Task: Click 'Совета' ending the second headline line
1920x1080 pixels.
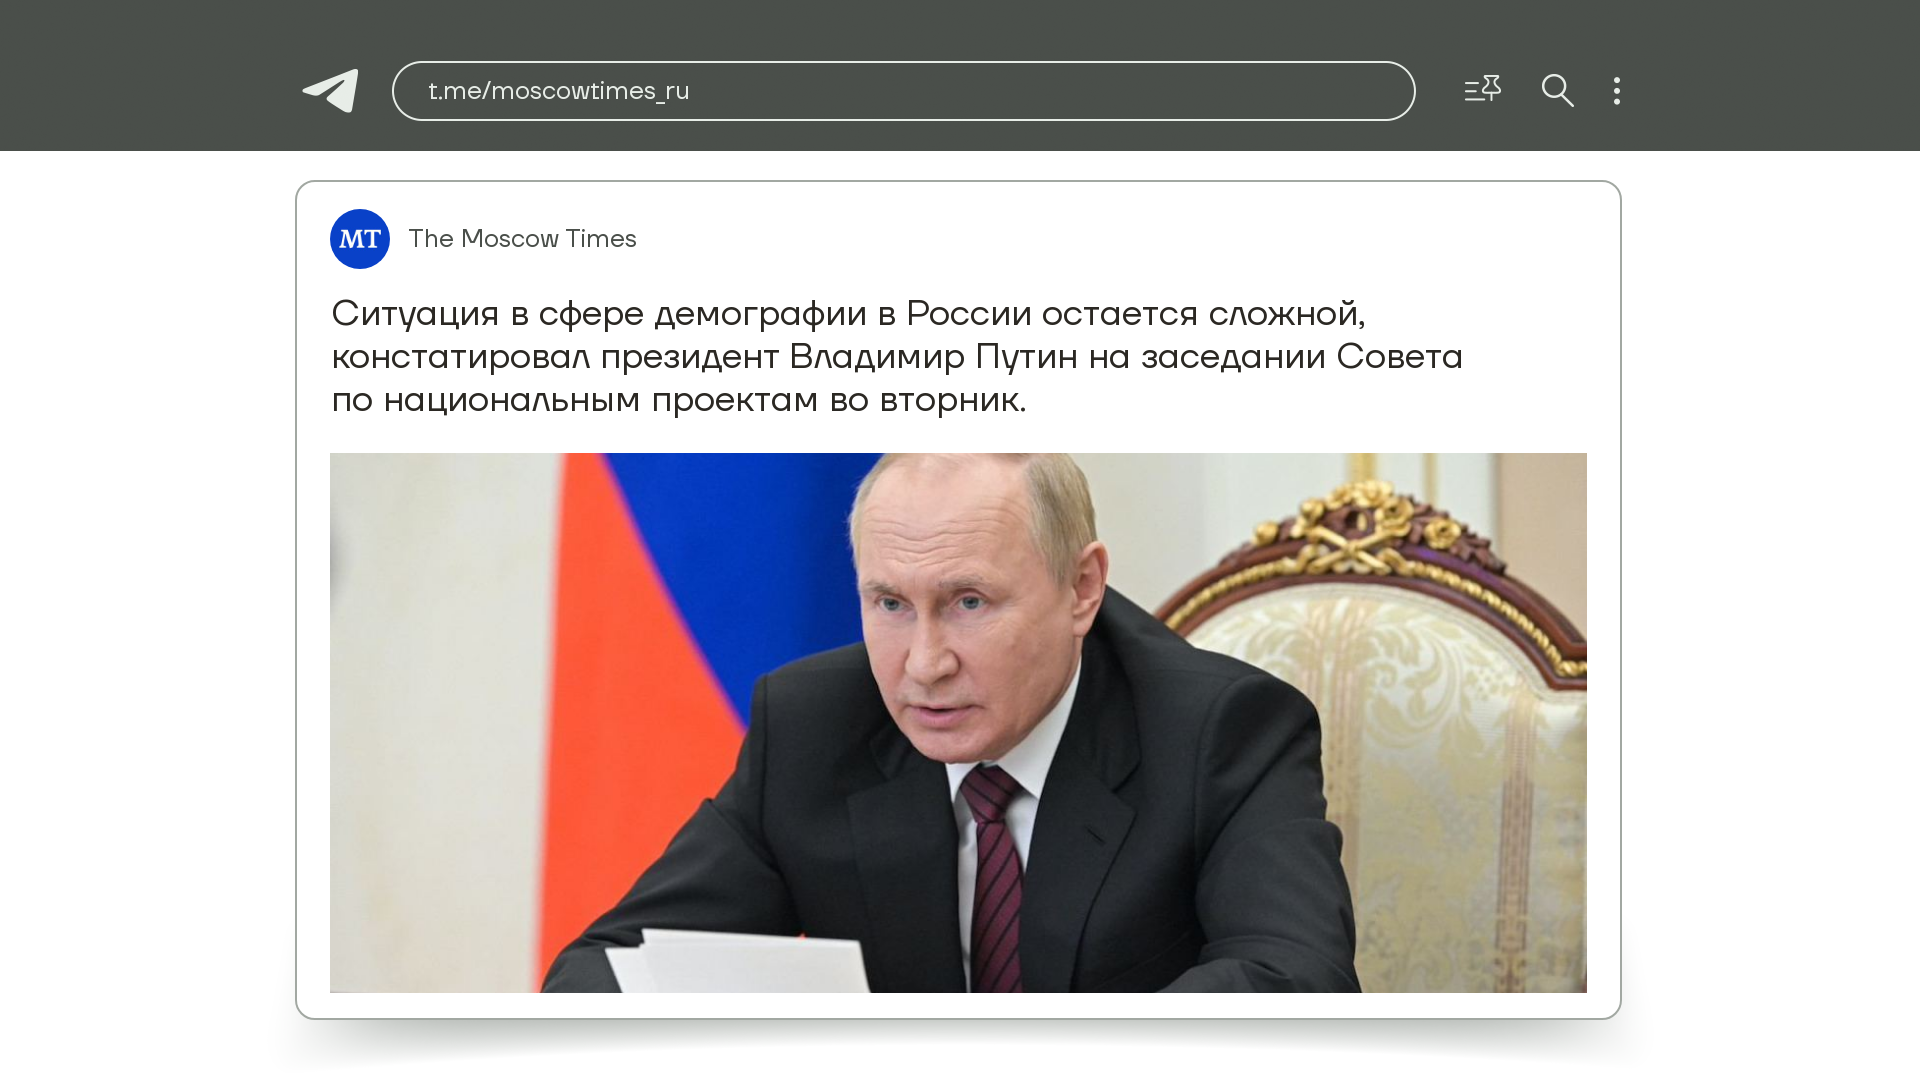Action: 1399,357
